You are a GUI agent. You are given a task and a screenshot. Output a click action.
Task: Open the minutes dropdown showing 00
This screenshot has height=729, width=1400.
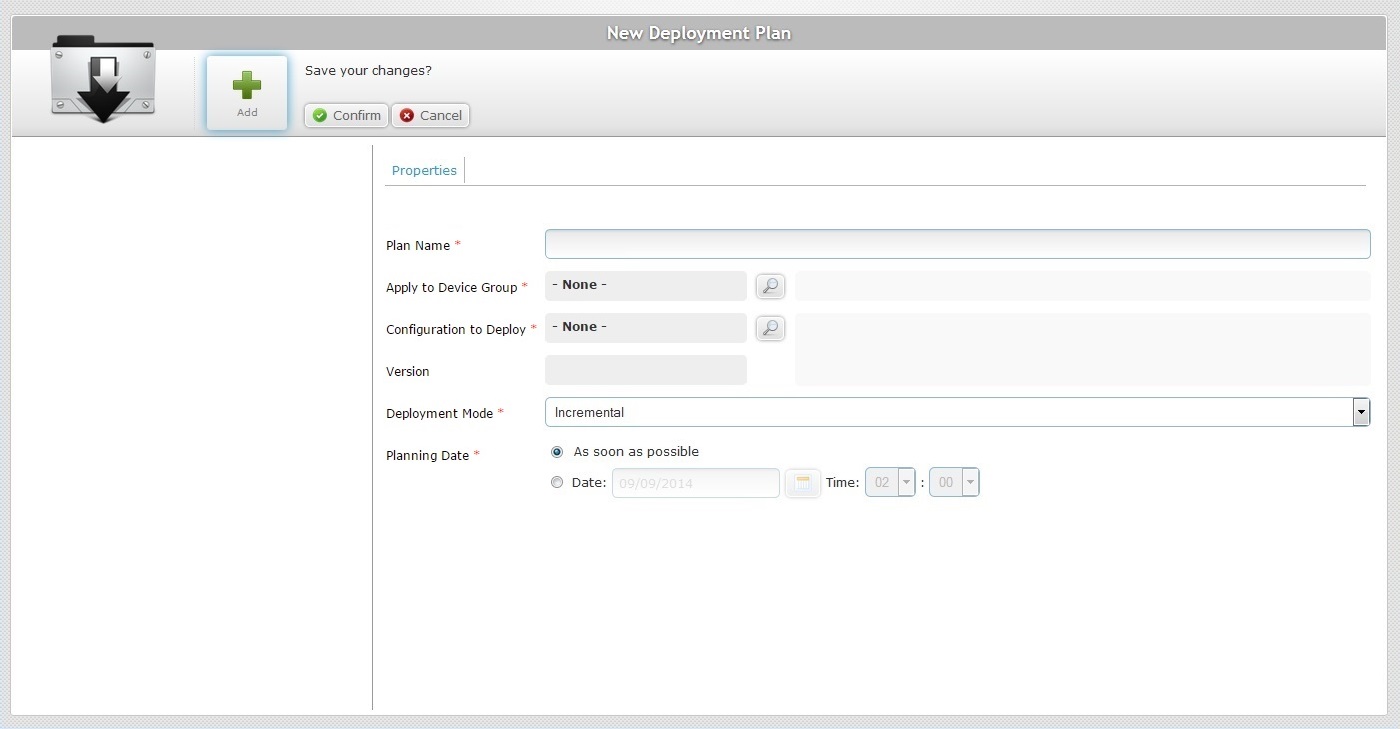tap(954, 482)
